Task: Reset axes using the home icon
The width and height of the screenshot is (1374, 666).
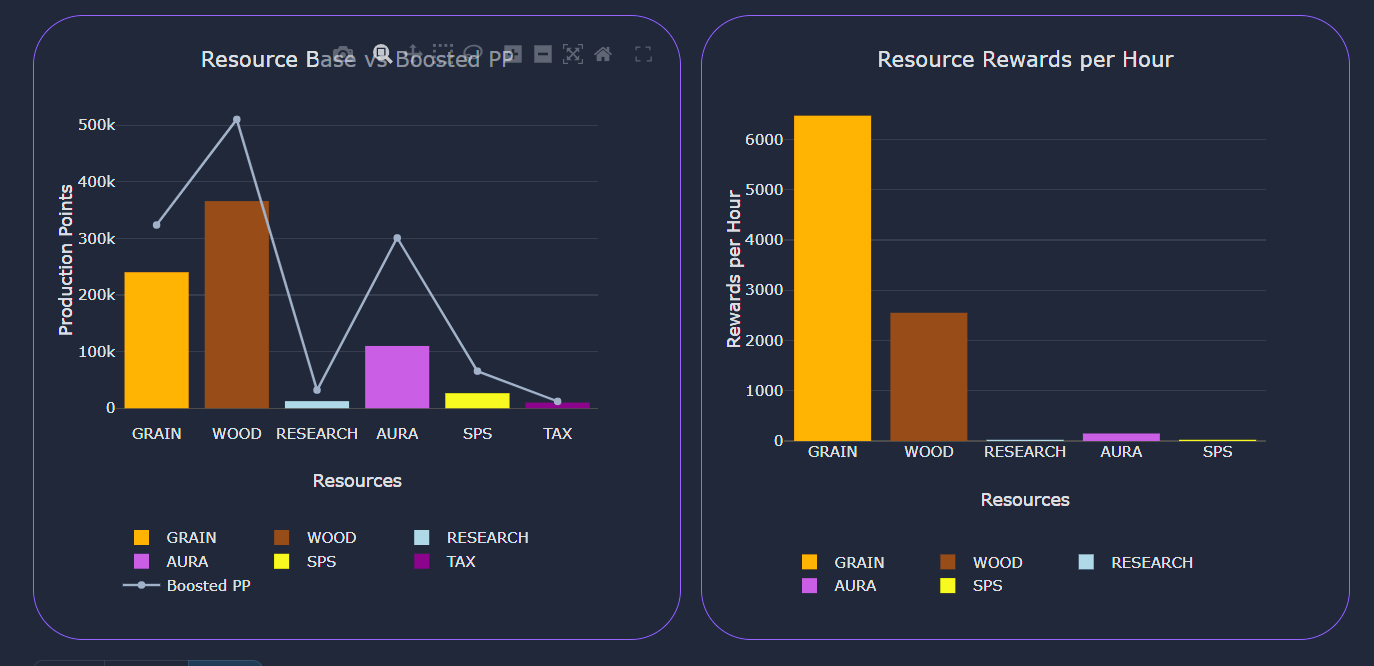Action: [603, 54]
